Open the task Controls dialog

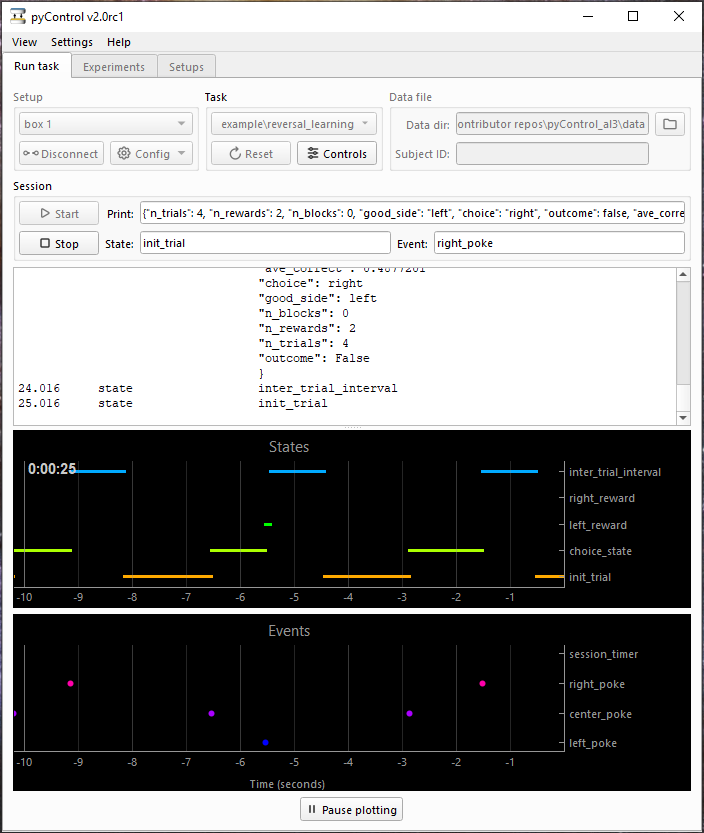point(337,154)
